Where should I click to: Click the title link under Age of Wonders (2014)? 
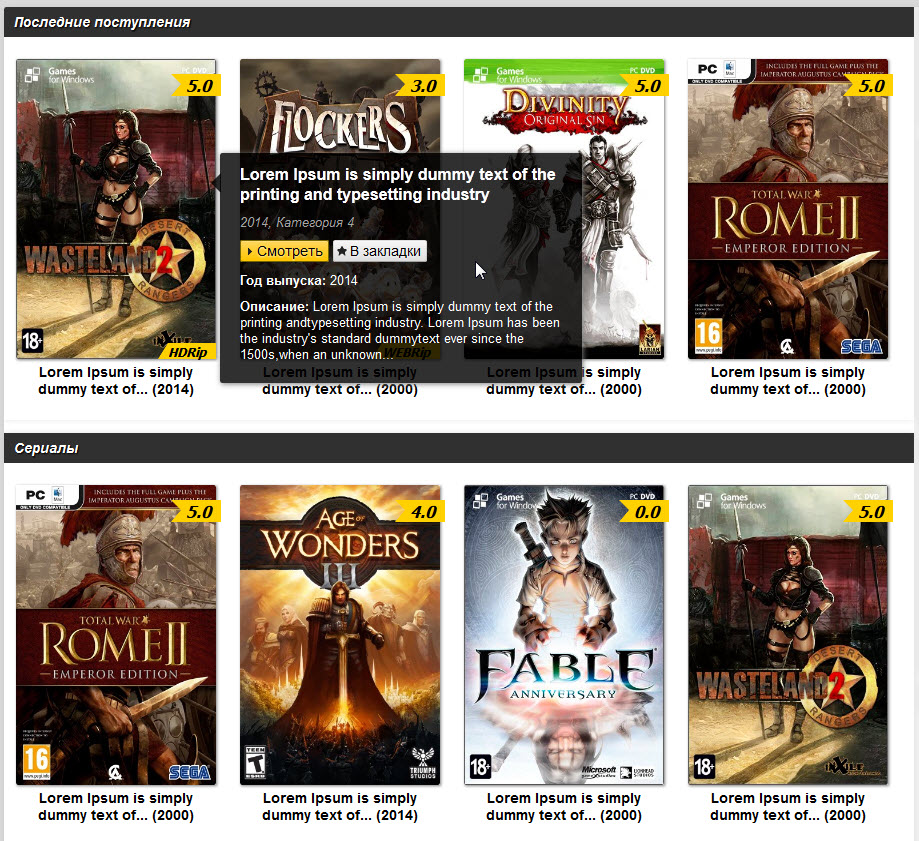[340, 806]
